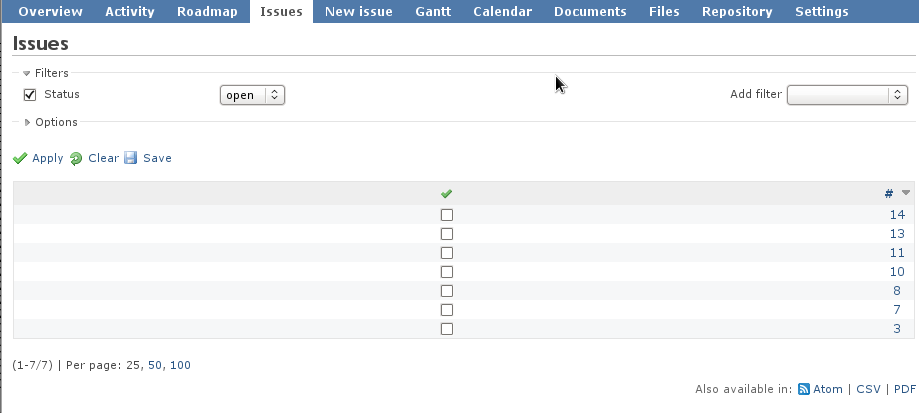Click the Save floppy disk icon
Image resolution: width=919 pixels, height=413 pixels.
pyautogui.click(x=130, y=158)
